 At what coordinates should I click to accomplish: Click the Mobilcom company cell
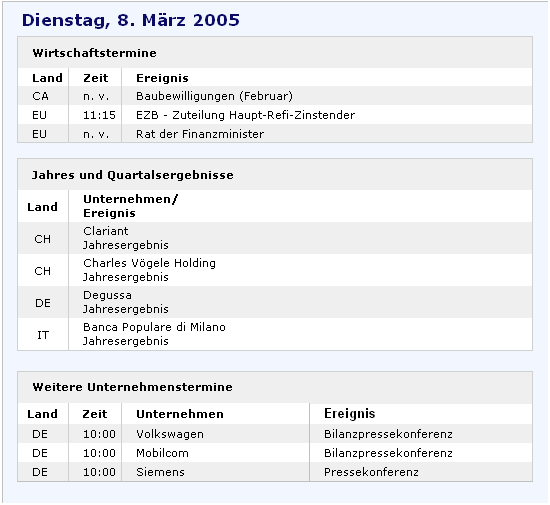pyautogui.click(x=162, y=453)
